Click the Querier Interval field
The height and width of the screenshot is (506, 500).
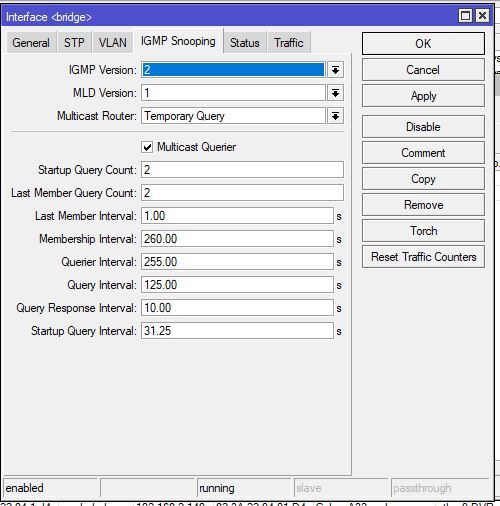[x=237, y=262]
